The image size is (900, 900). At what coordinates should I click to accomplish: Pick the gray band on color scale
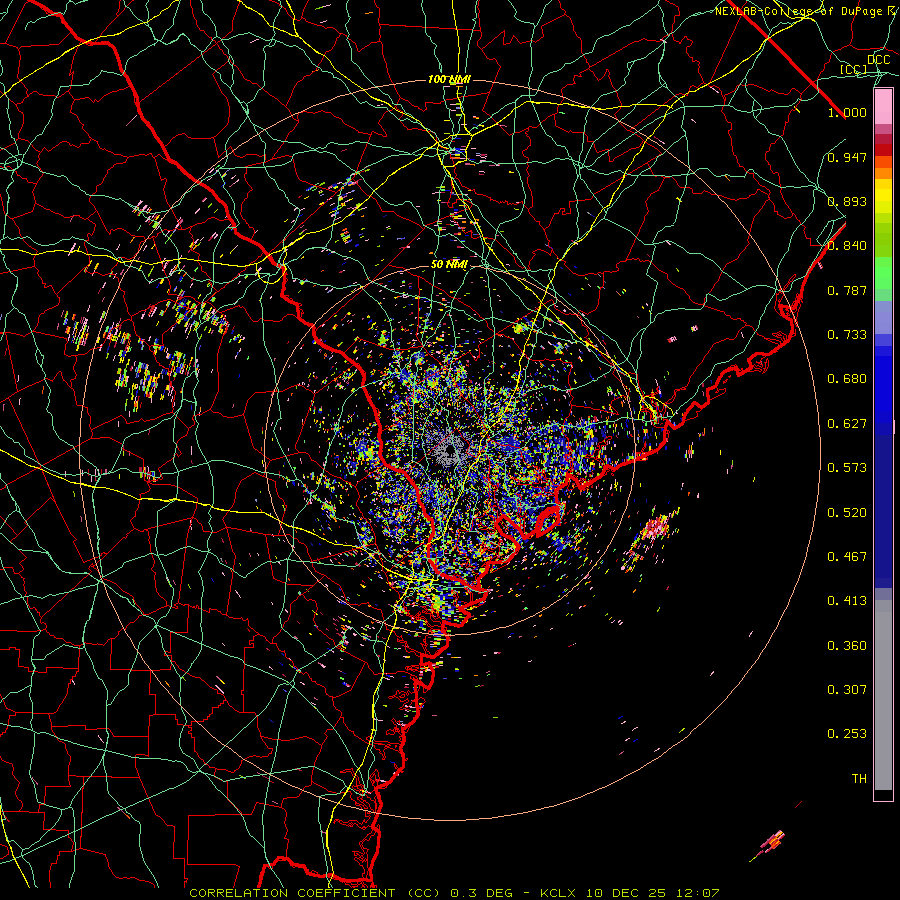(x=883, y=695)
